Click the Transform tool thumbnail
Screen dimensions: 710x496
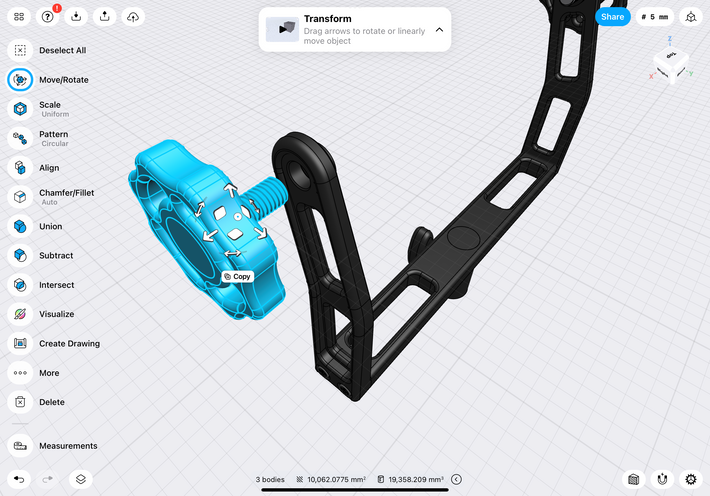coord(282,29)
